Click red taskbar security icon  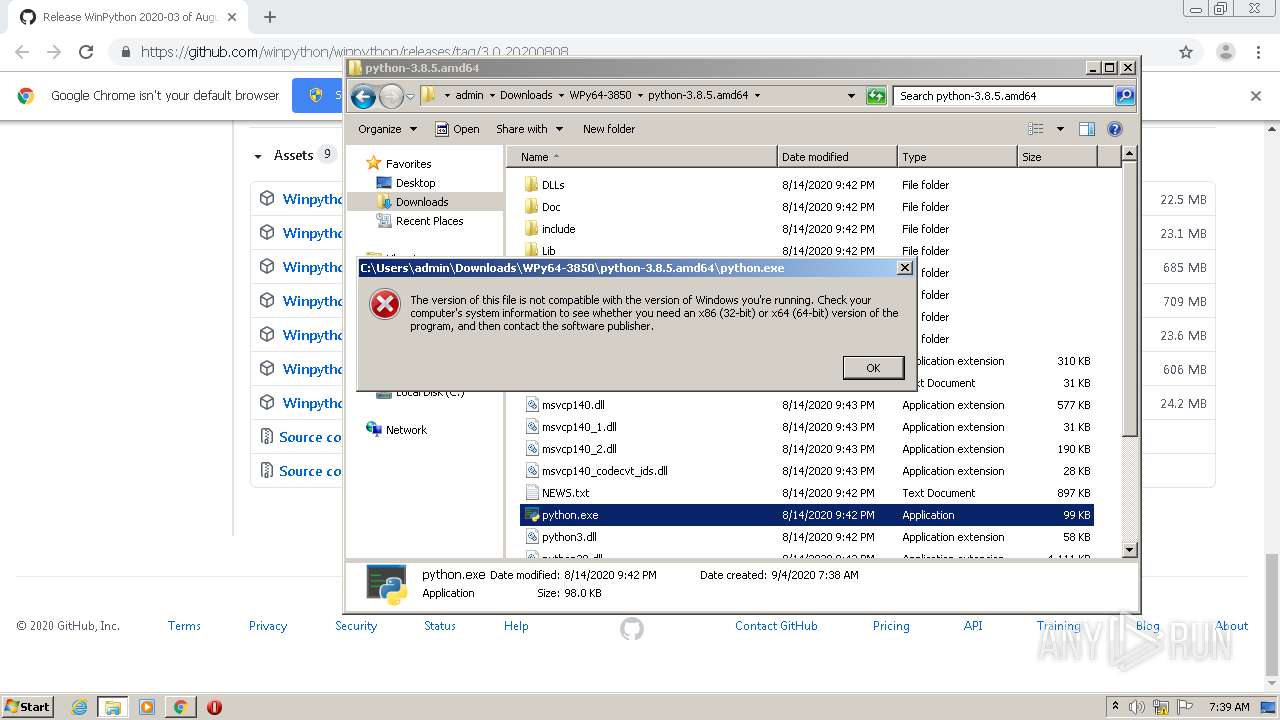coord(214,707)
